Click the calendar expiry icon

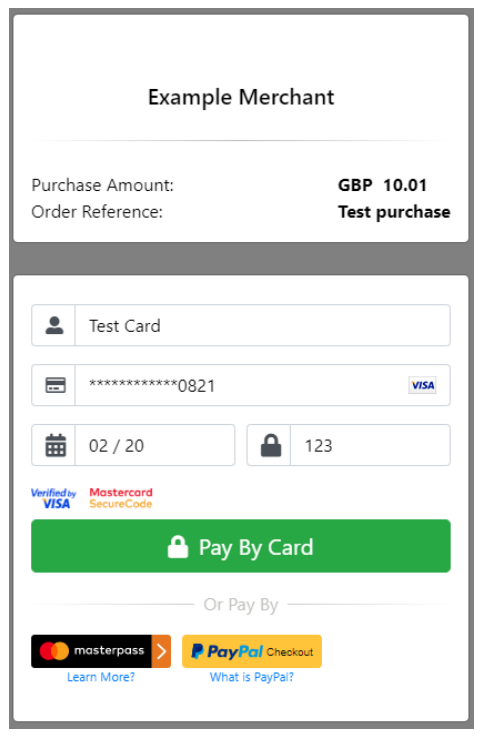coord(55,445)
